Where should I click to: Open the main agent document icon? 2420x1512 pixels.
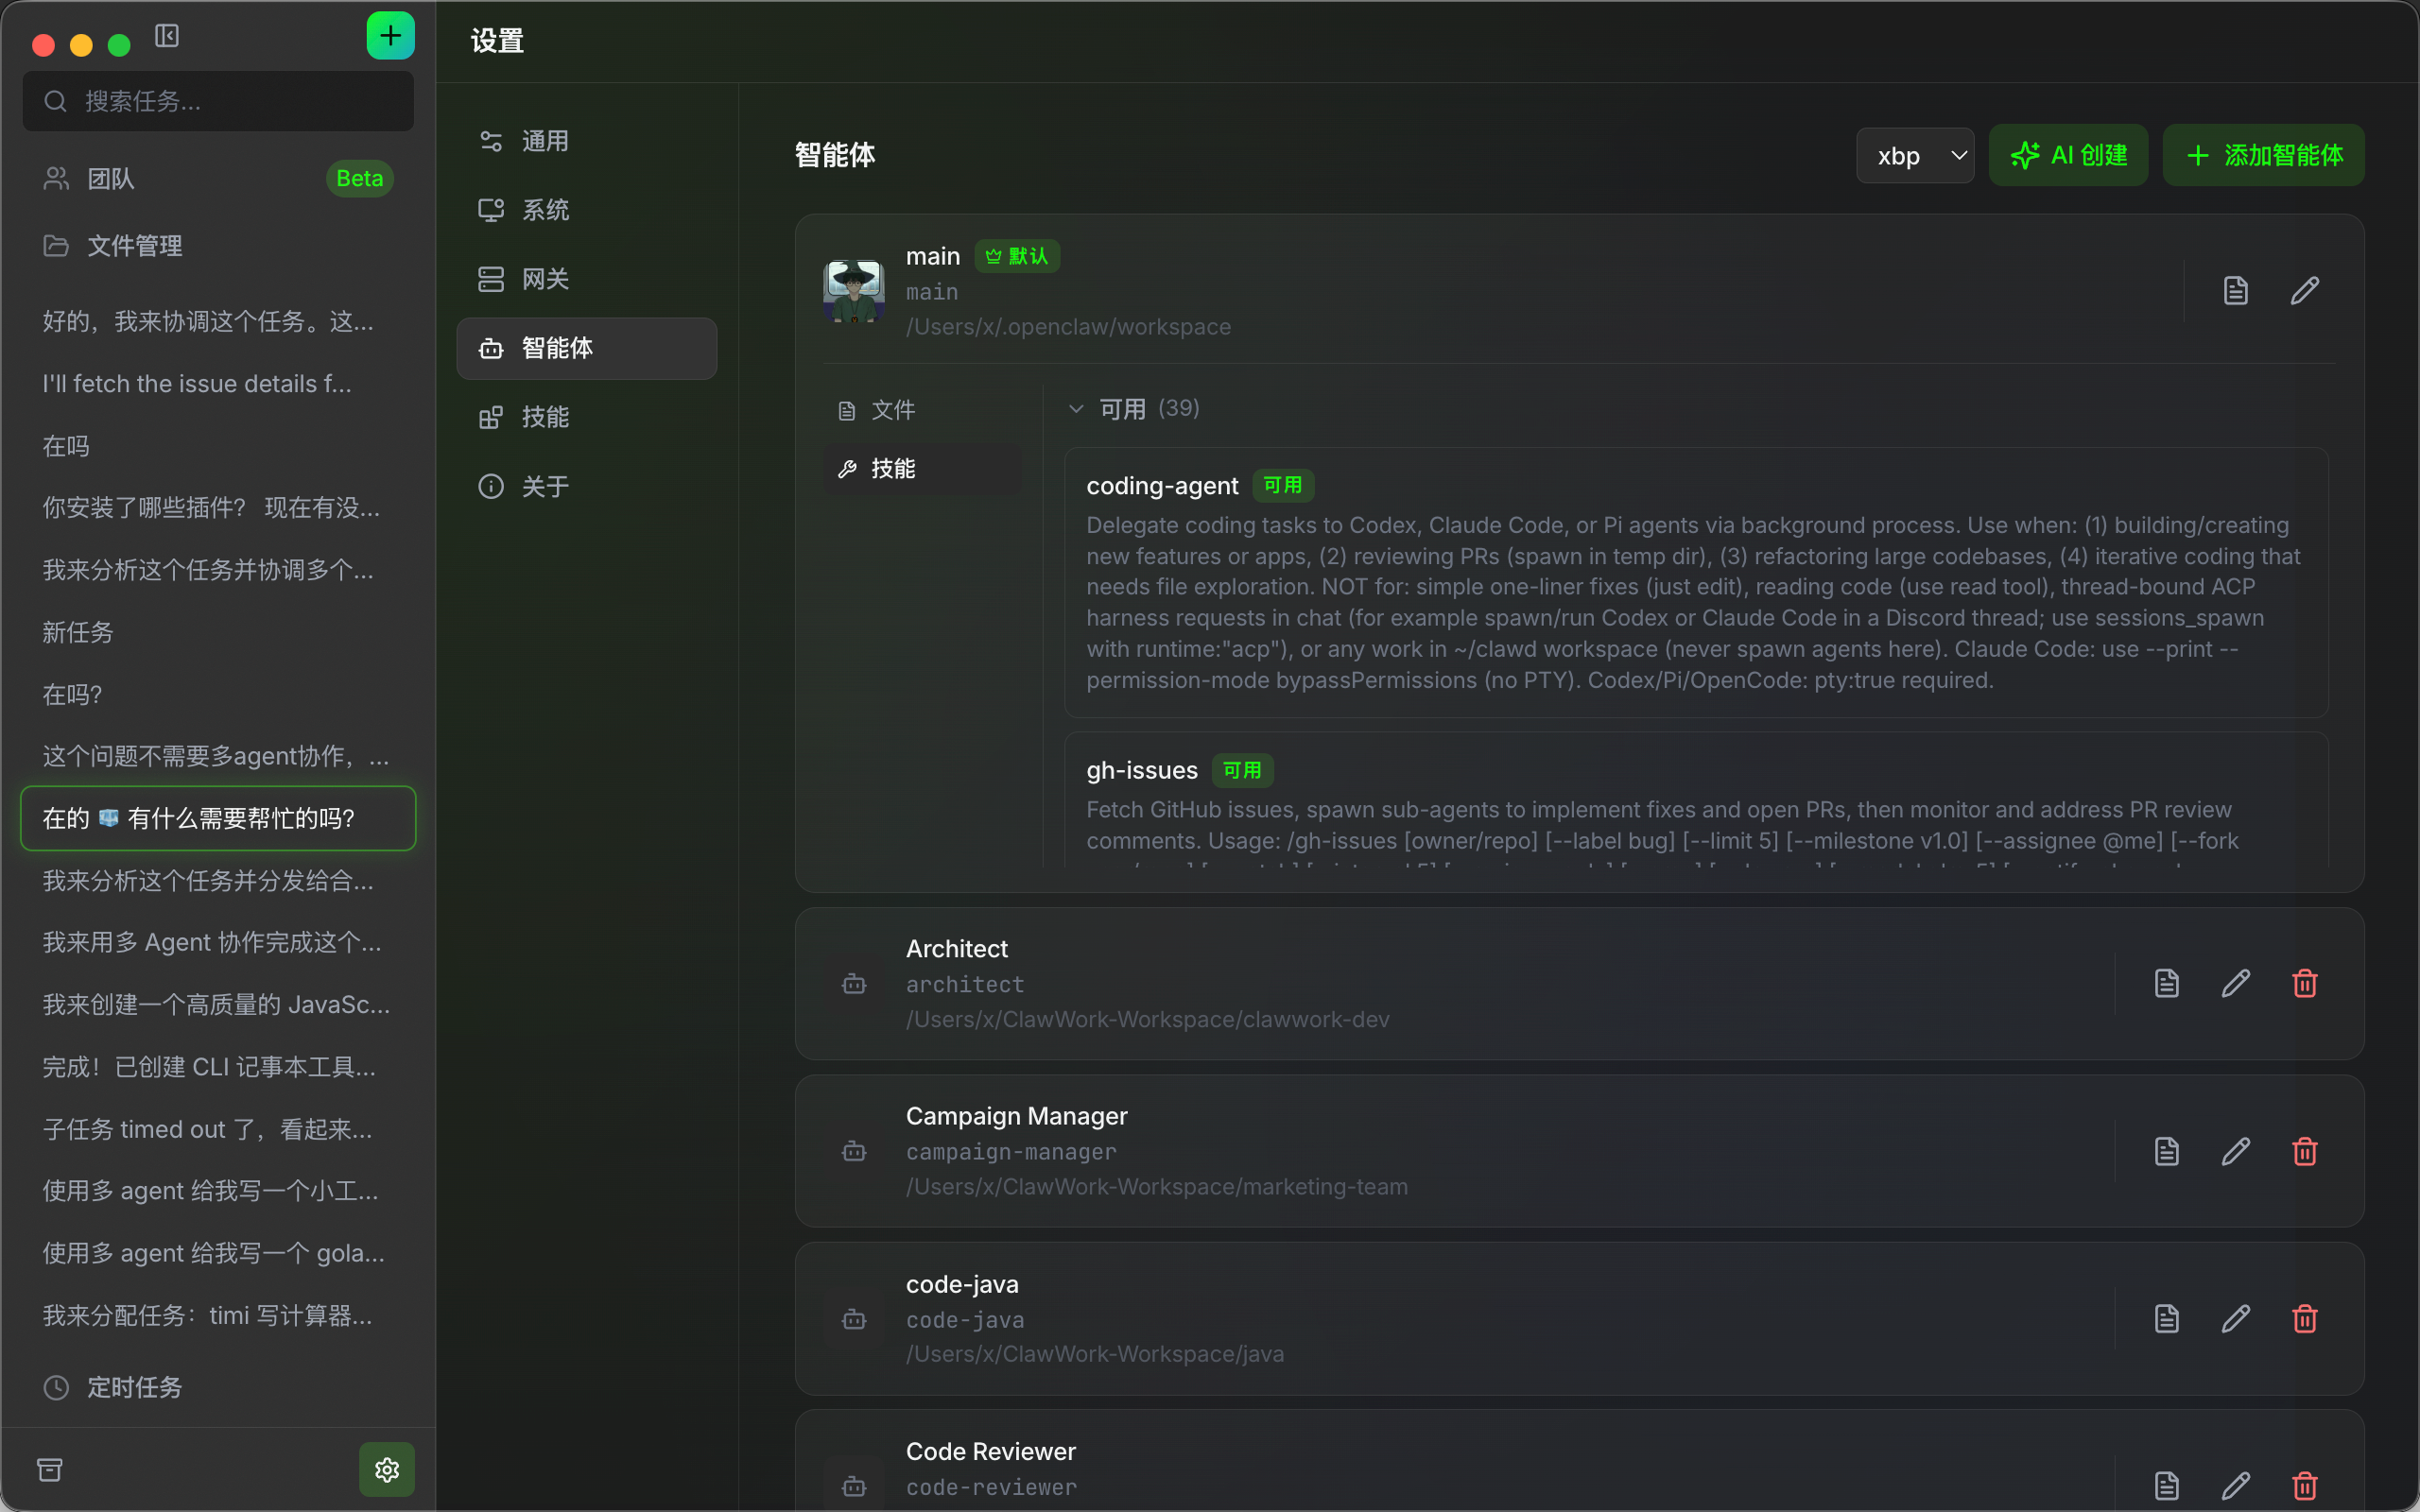pyautogui.click(x=2236, y=291)
